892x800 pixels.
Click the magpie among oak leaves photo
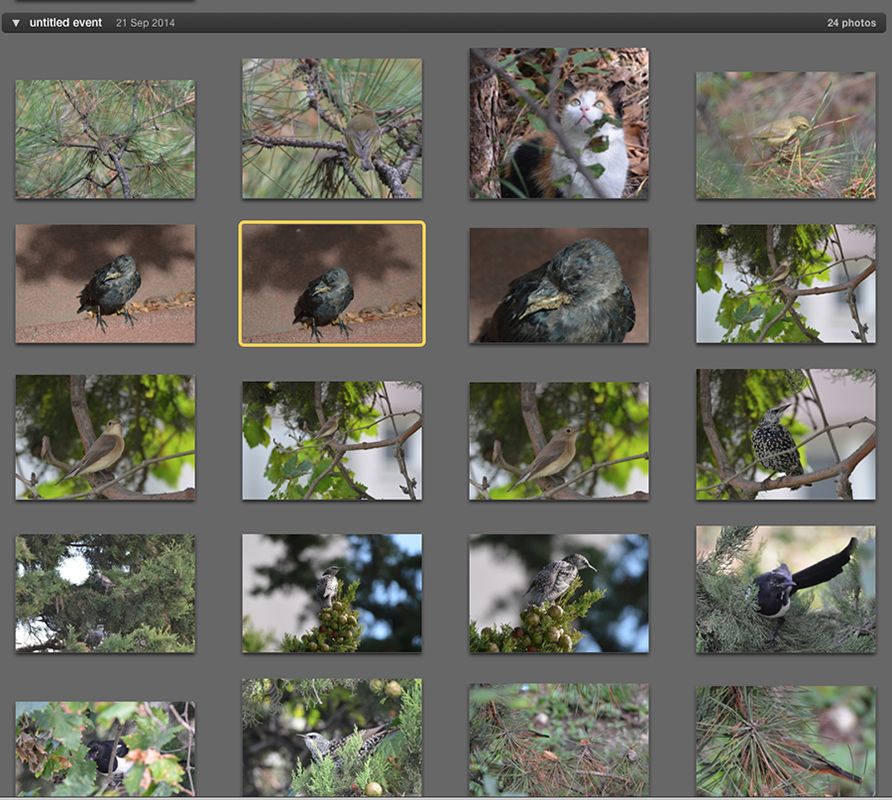pos(105,750)
